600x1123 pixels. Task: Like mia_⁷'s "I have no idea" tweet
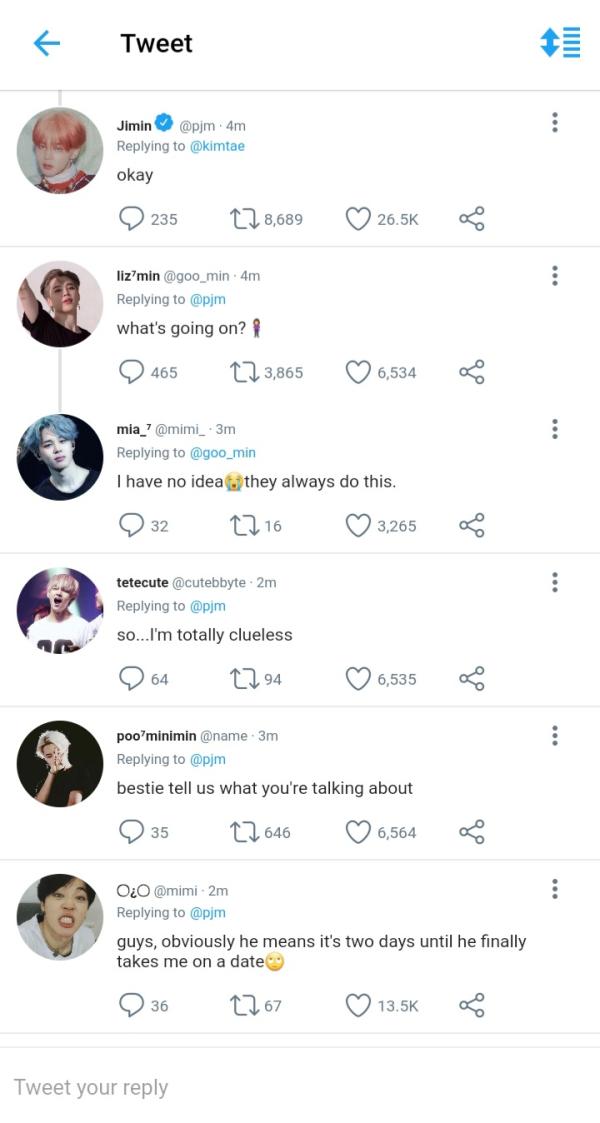[358, 526]
